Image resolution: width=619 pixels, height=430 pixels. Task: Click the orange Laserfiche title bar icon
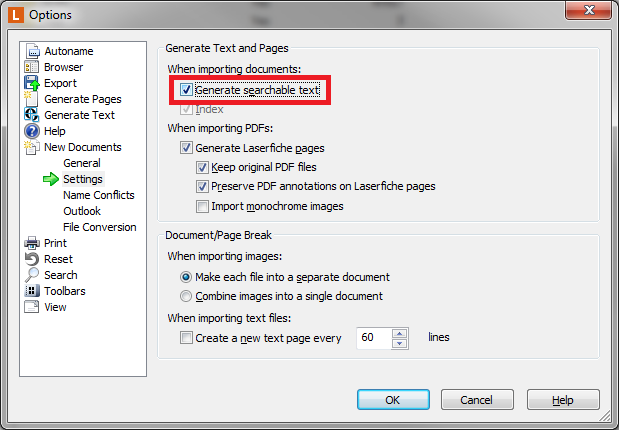(x=16, y=15)
